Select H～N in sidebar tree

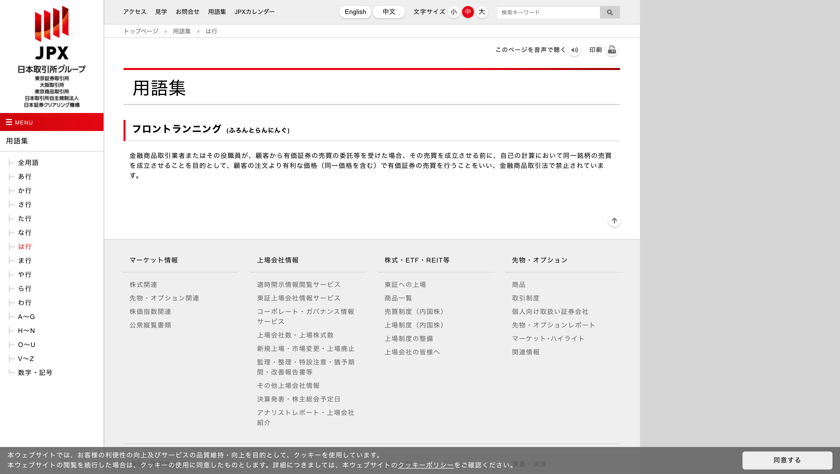tap(26, 330)
